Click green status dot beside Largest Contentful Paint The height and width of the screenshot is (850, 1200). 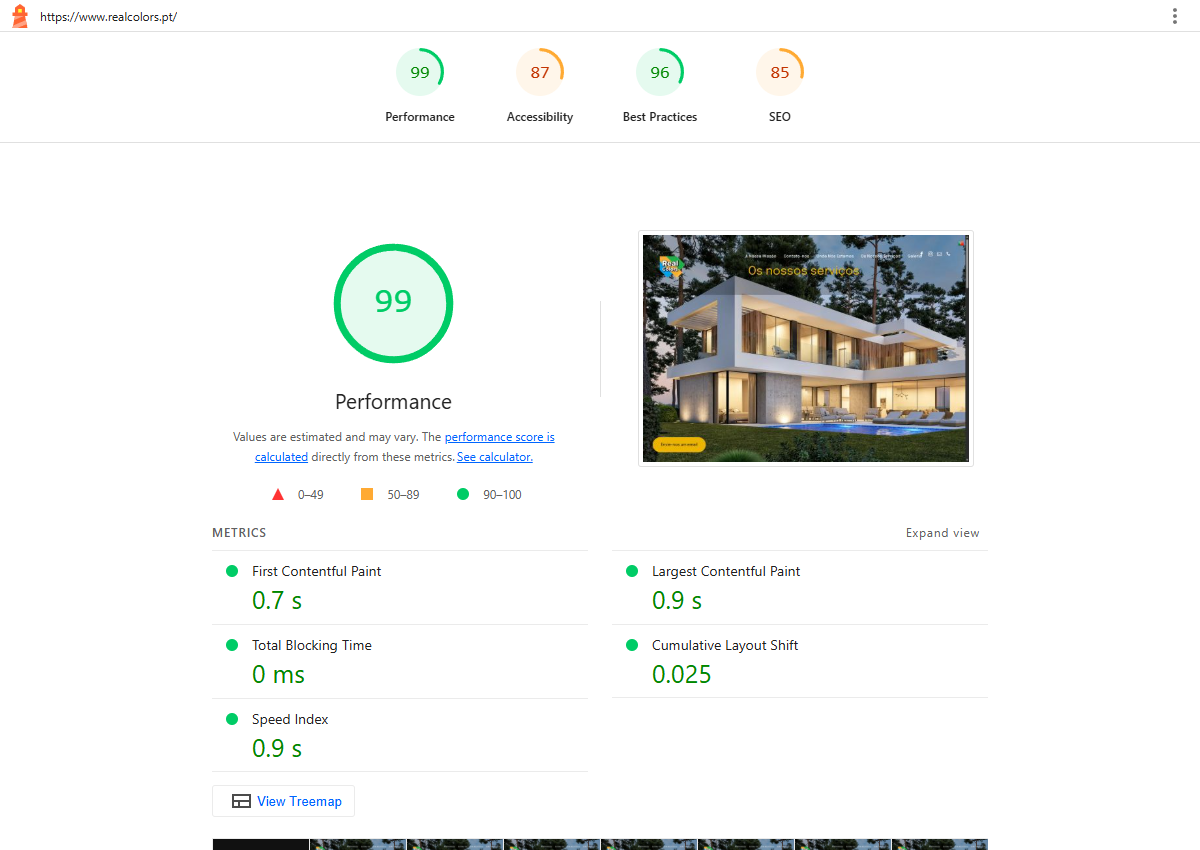632,571
